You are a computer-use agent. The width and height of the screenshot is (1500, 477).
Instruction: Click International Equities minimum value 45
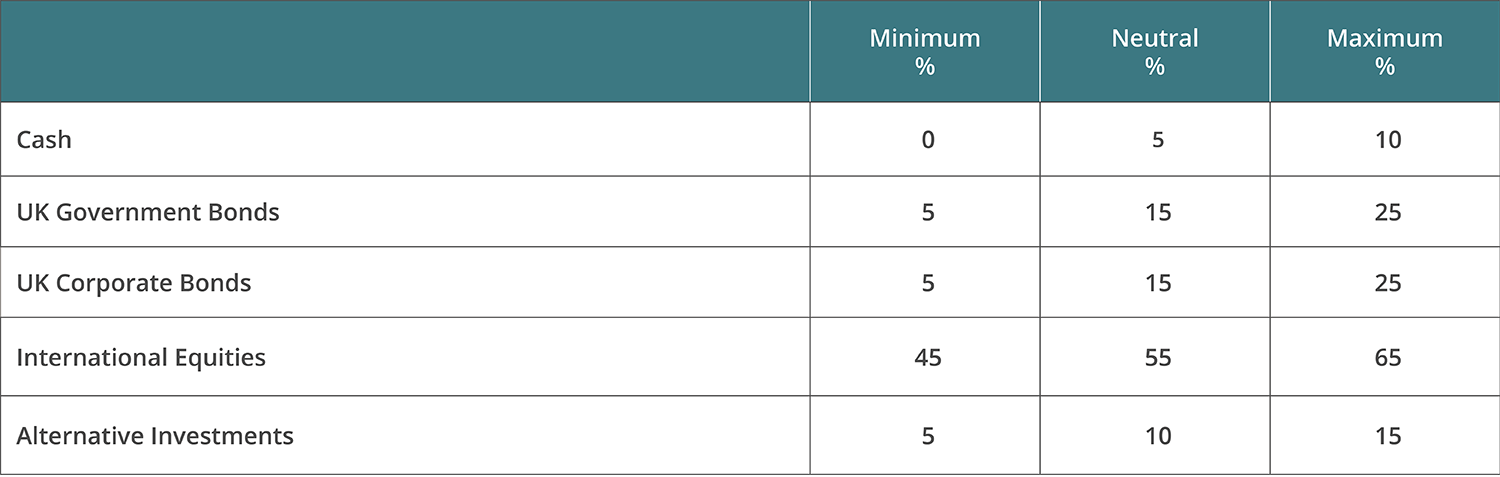[928, 357]
